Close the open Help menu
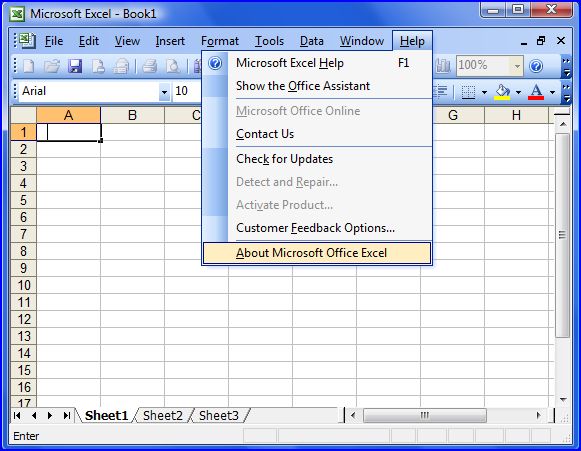This screenshot has height=451, width=581. [x=412, y=41]
